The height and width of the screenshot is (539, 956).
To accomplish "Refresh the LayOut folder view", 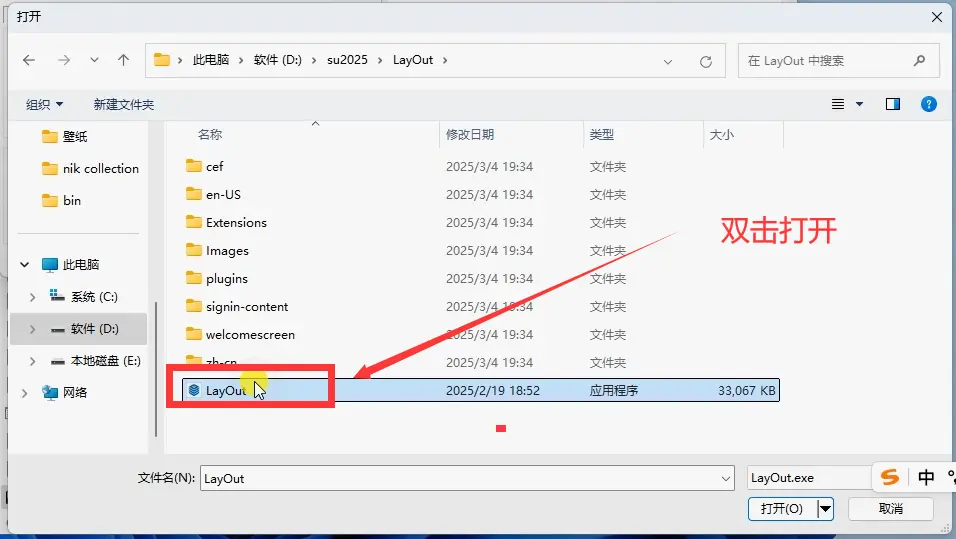I will tap(705, 62).
